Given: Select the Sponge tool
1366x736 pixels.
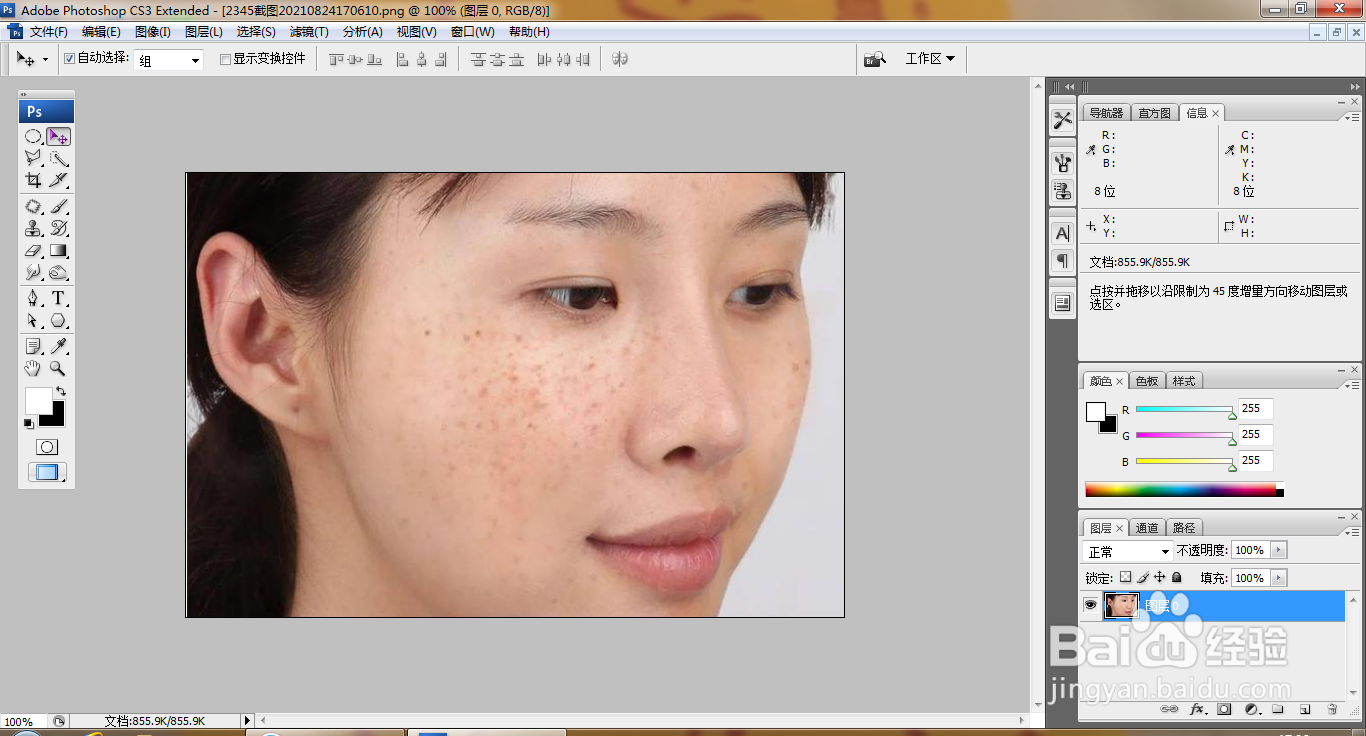Looking at the screenshot, I should (59, 272).
